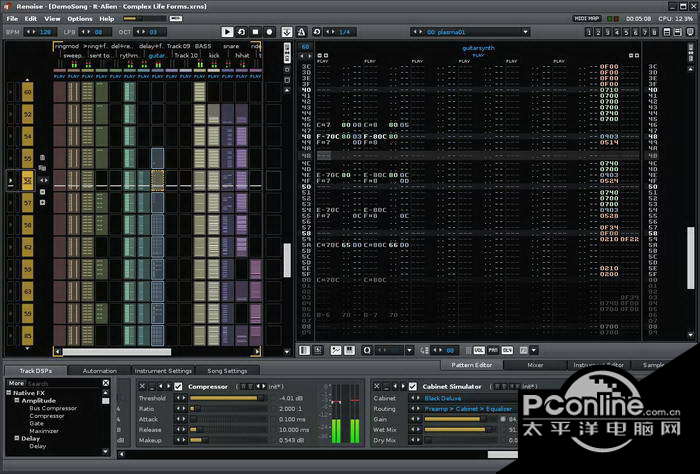700x474 pixels.
Task: Toggle the Cabinet Simulator enable checkbox
Action: coord(413,386)
